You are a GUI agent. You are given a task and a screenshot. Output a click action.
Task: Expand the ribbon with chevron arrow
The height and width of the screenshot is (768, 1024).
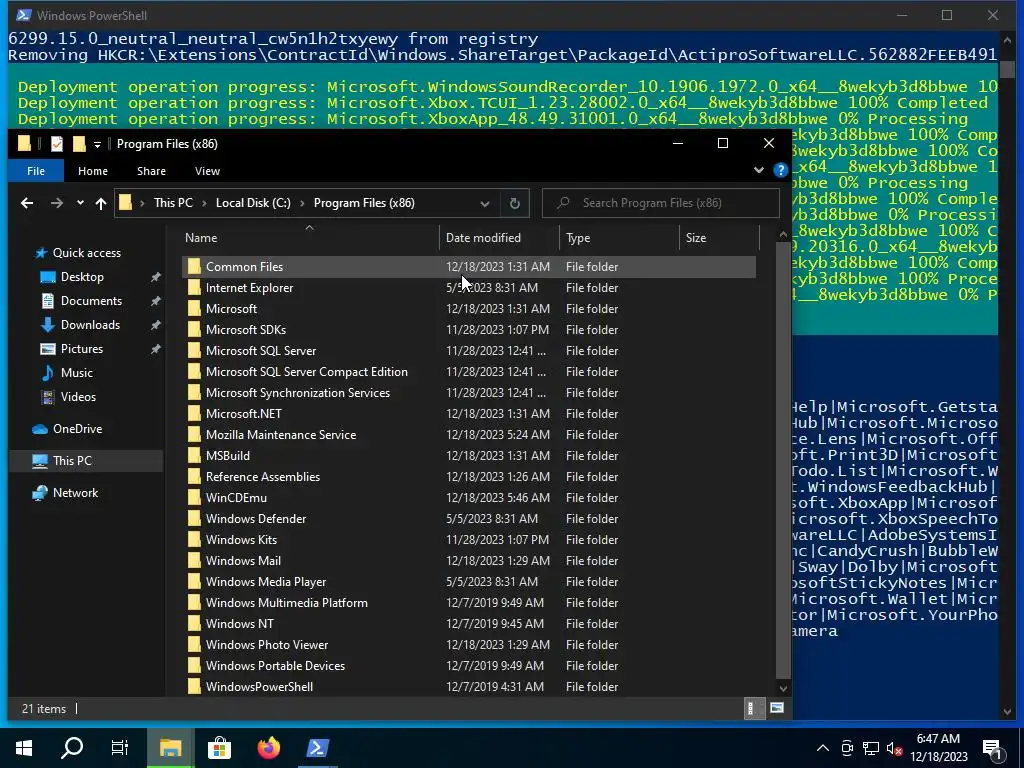pyautogui.click(x=759, y=170)
